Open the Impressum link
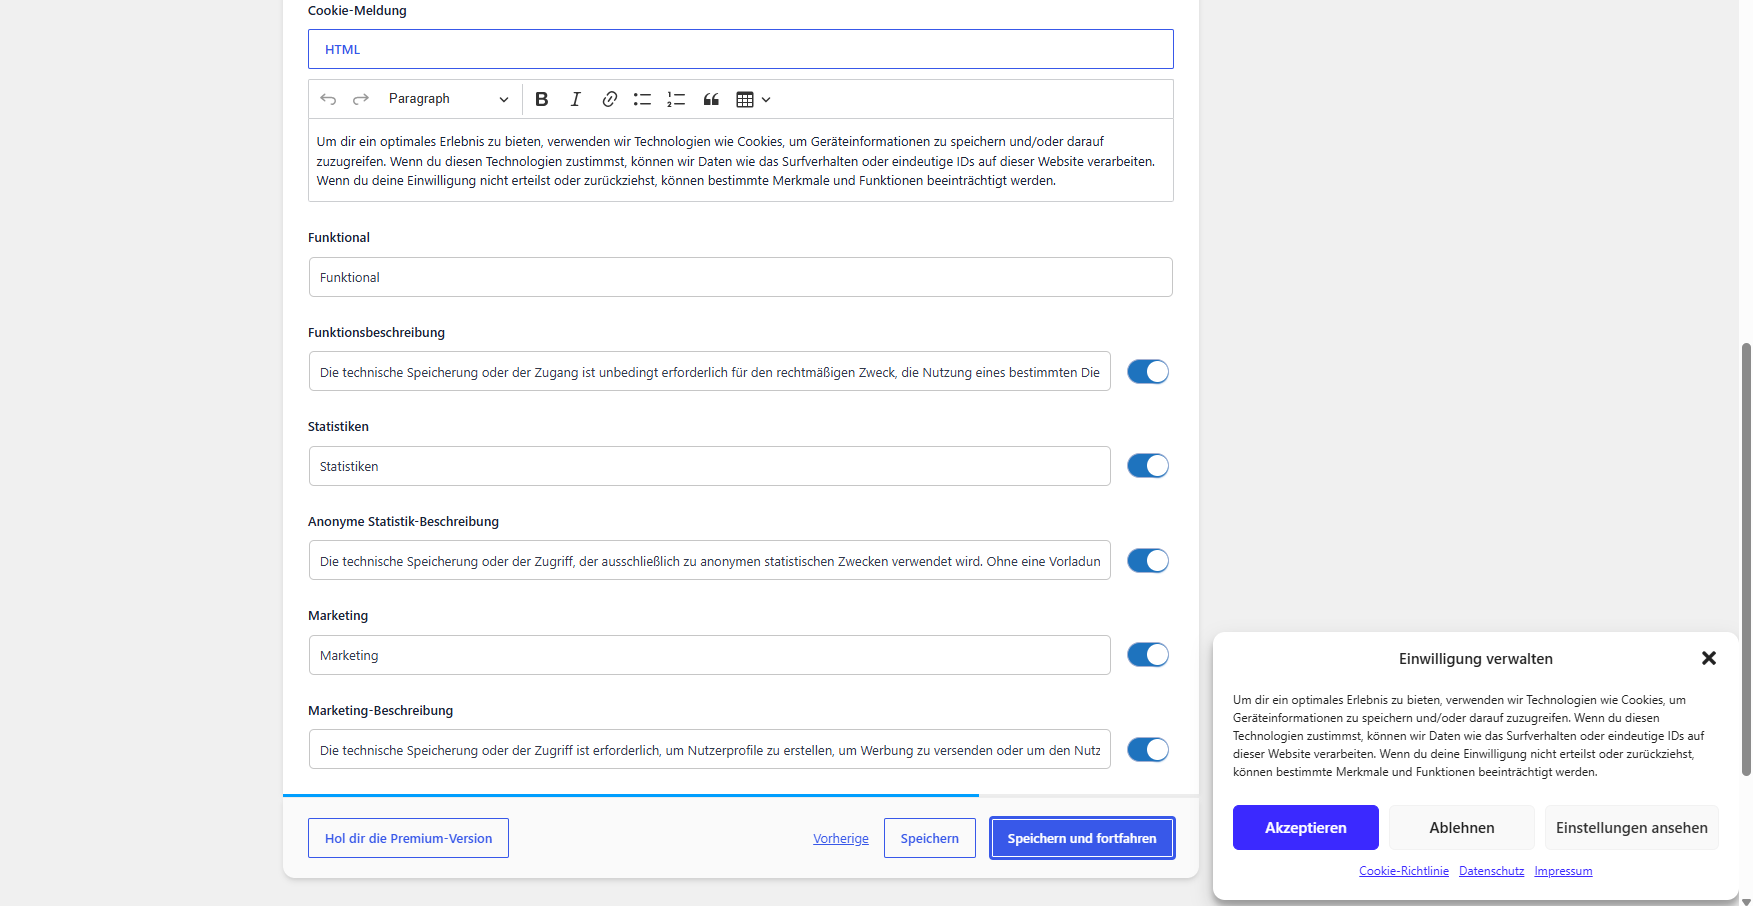This screenshot has width=1753, height=906. 1564,871
